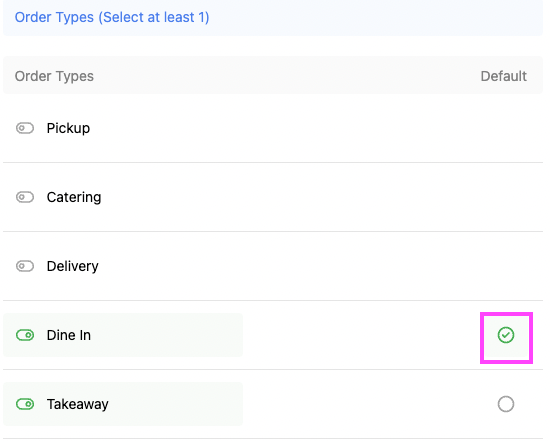
Task: Click the gray 'Order Types' column header
Action: (54, 76)
